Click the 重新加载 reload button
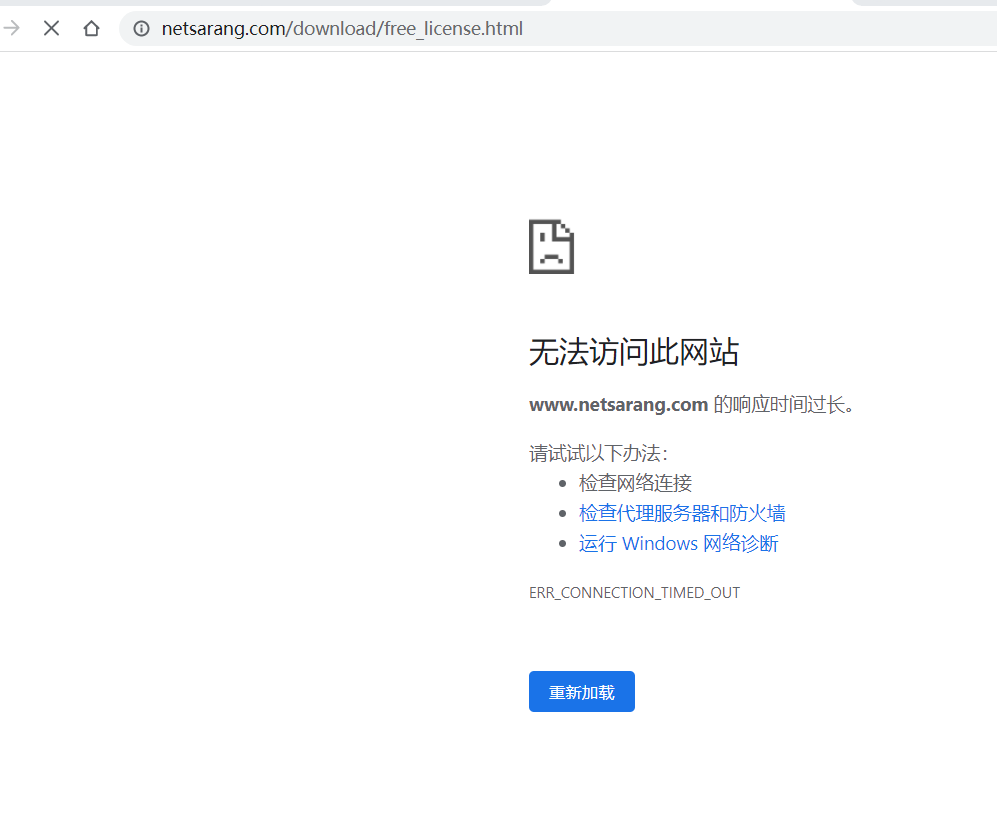The height and width of the screenshot is (815, 997). point(582,692)
